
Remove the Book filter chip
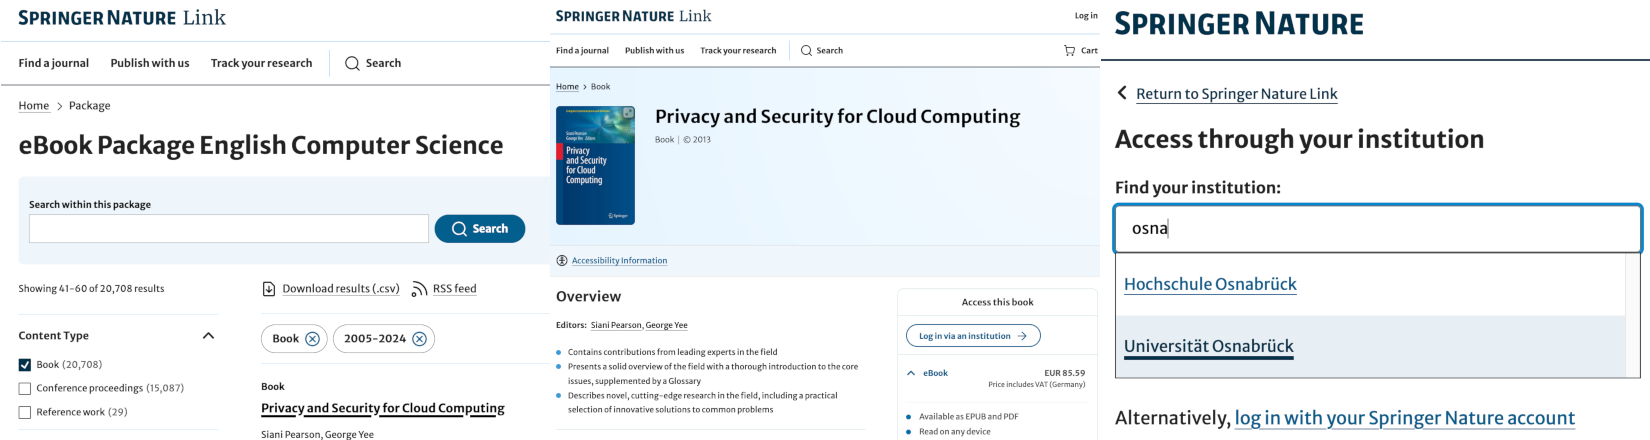pyautogui.click(x=312, y=339)
